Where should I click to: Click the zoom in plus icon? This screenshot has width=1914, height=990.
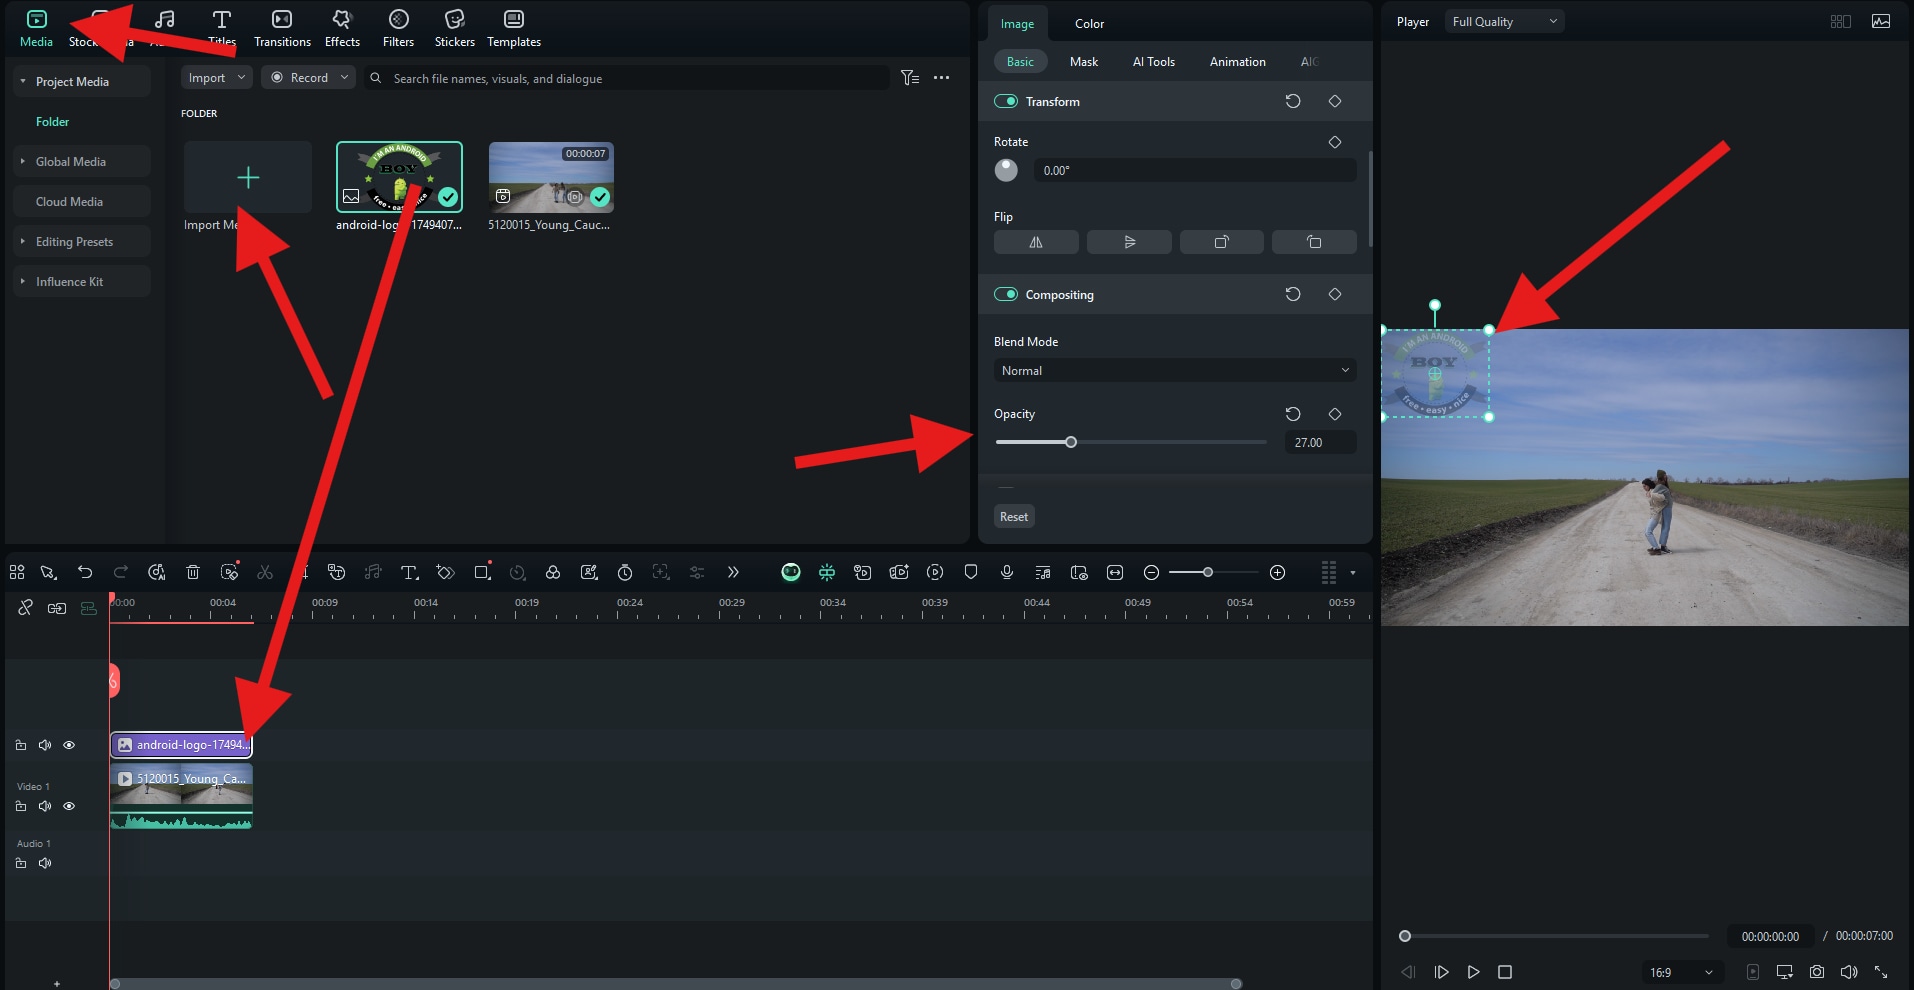[1277, 572]
